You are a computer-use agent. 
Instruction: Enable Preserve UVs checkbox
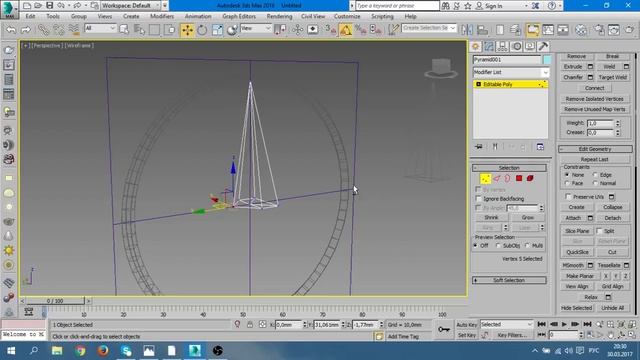point(568,197)
